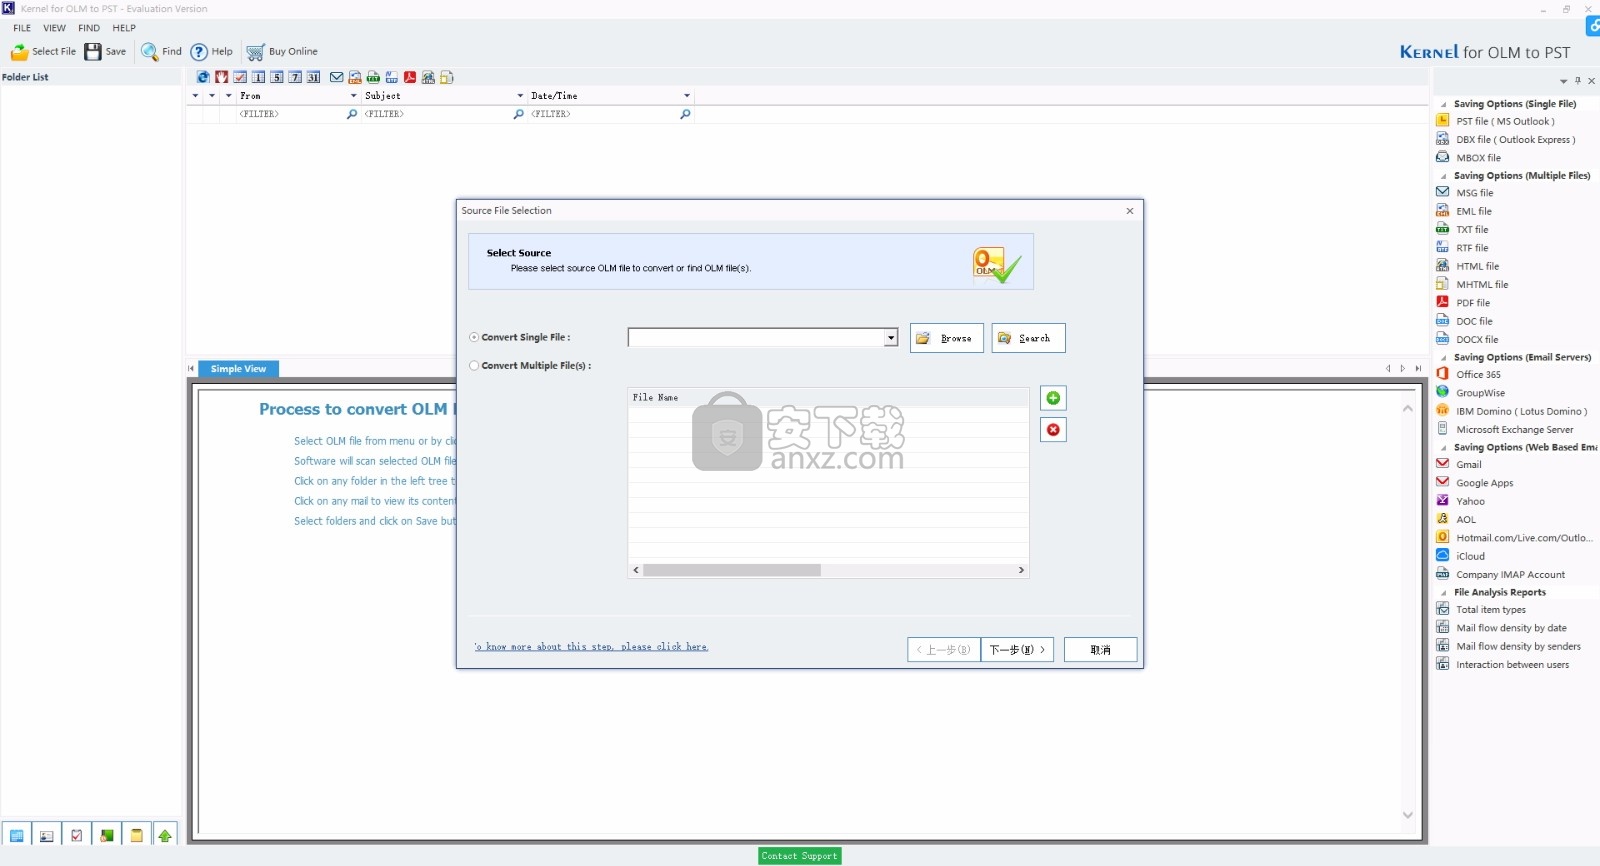Click the envelope MSG icon in list toolbar
Image resolution: width=1600 pixels, height=866 pixels.
[x=337, y=77]
